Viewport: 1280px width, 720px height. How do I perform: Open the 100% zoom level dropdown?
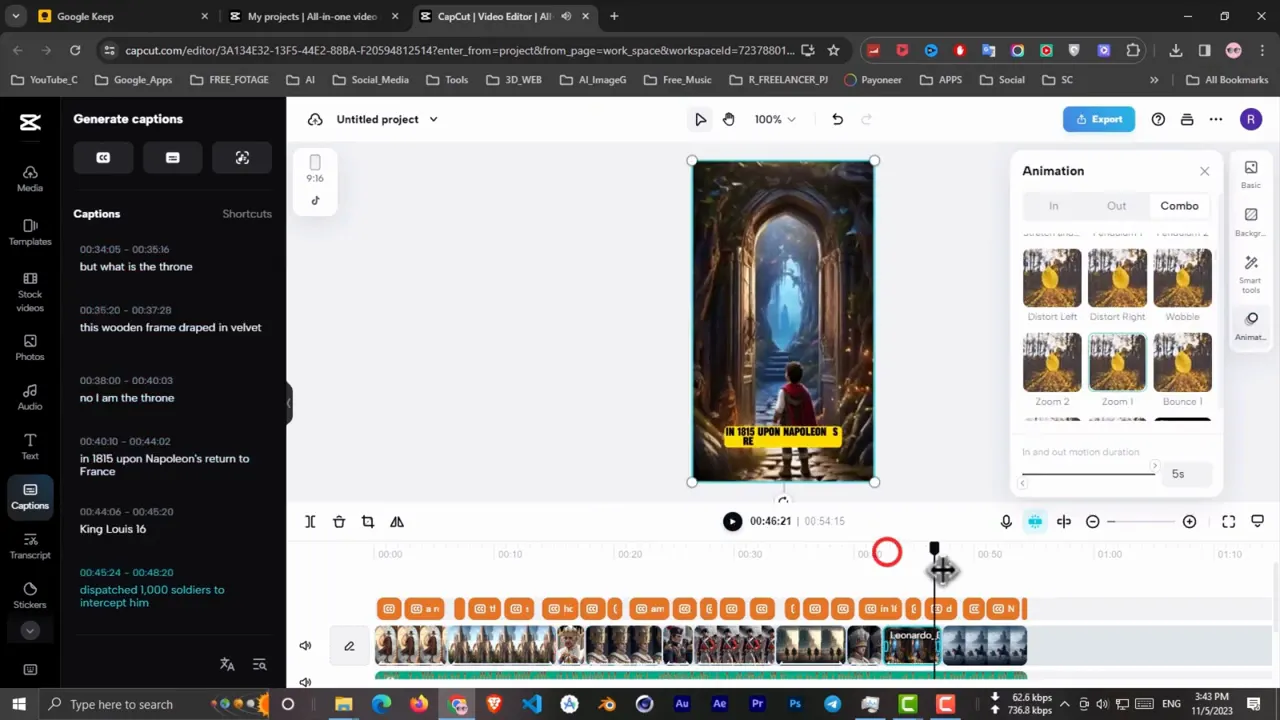click(x=775, y=119)
